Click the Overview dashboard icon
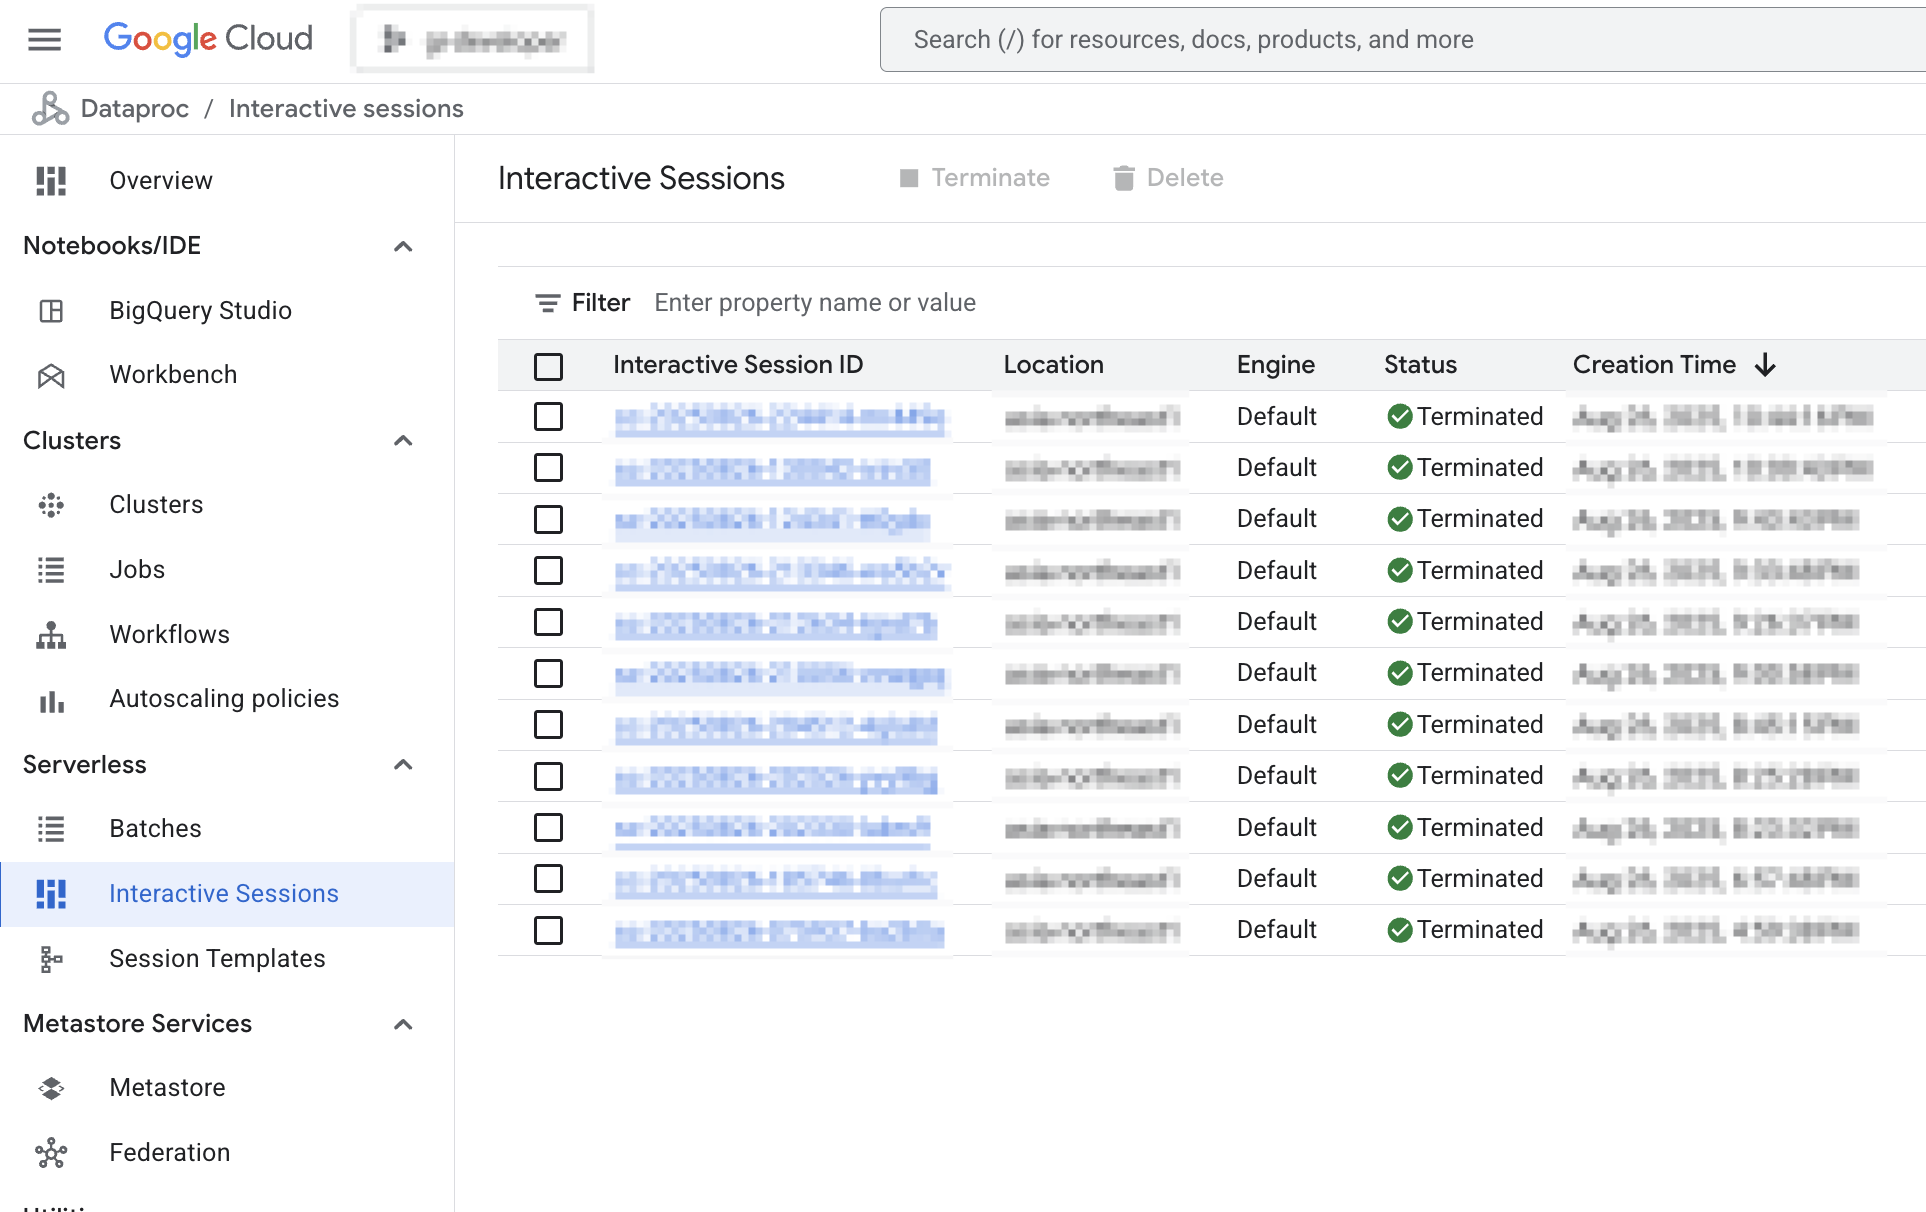The image size is (1926, 1212). (51, 181)
